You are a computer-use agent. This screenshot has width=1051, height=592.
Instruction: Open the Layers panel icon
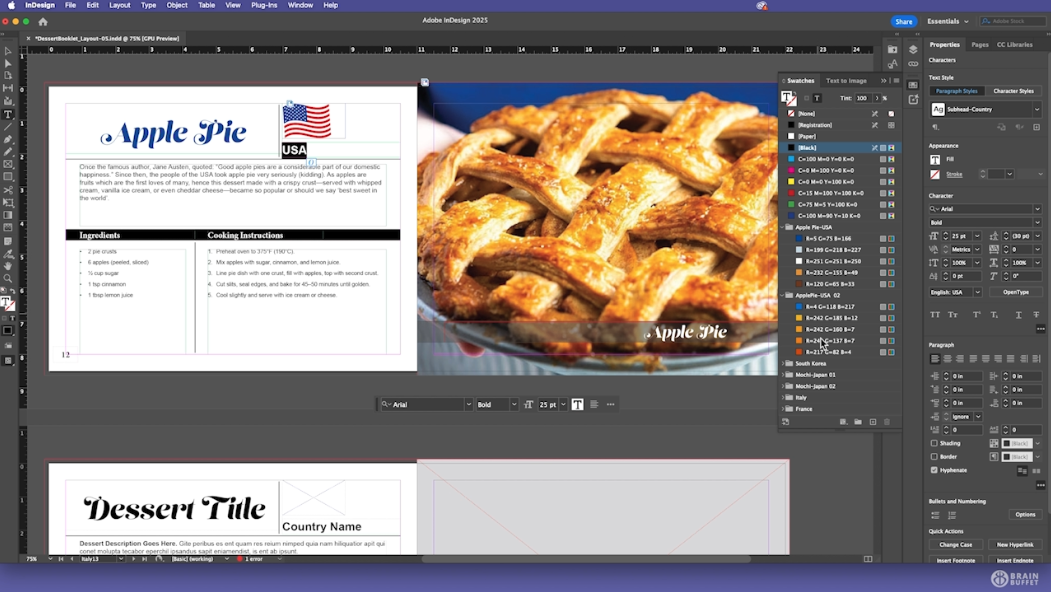click(x=913, y=50)
